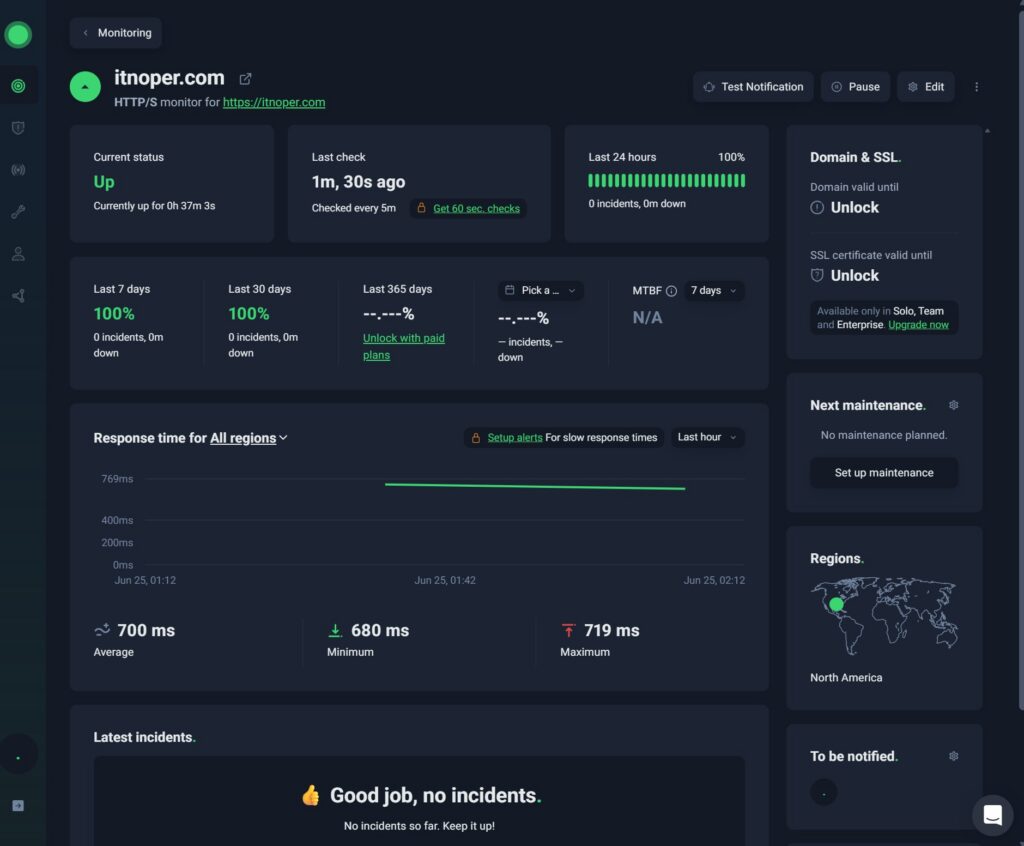Screen dimensions: 1024x846
Task: Open the Status pages broadcast icon in sidebar
Action: coord(18,170)
